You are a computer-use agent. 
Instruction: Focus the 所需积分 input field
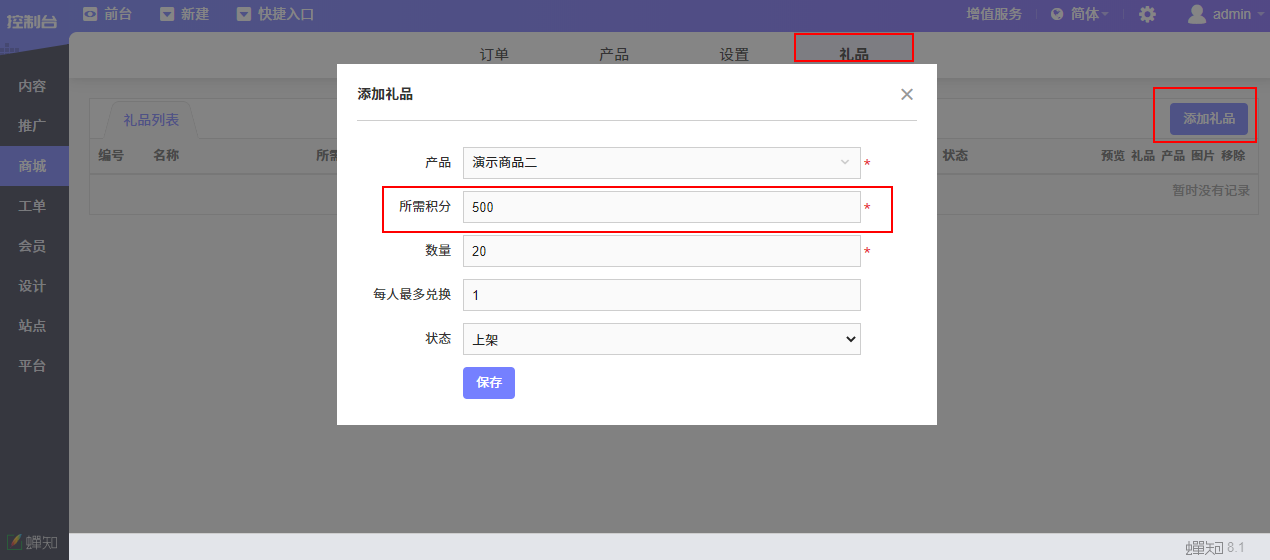coord(661,207)
